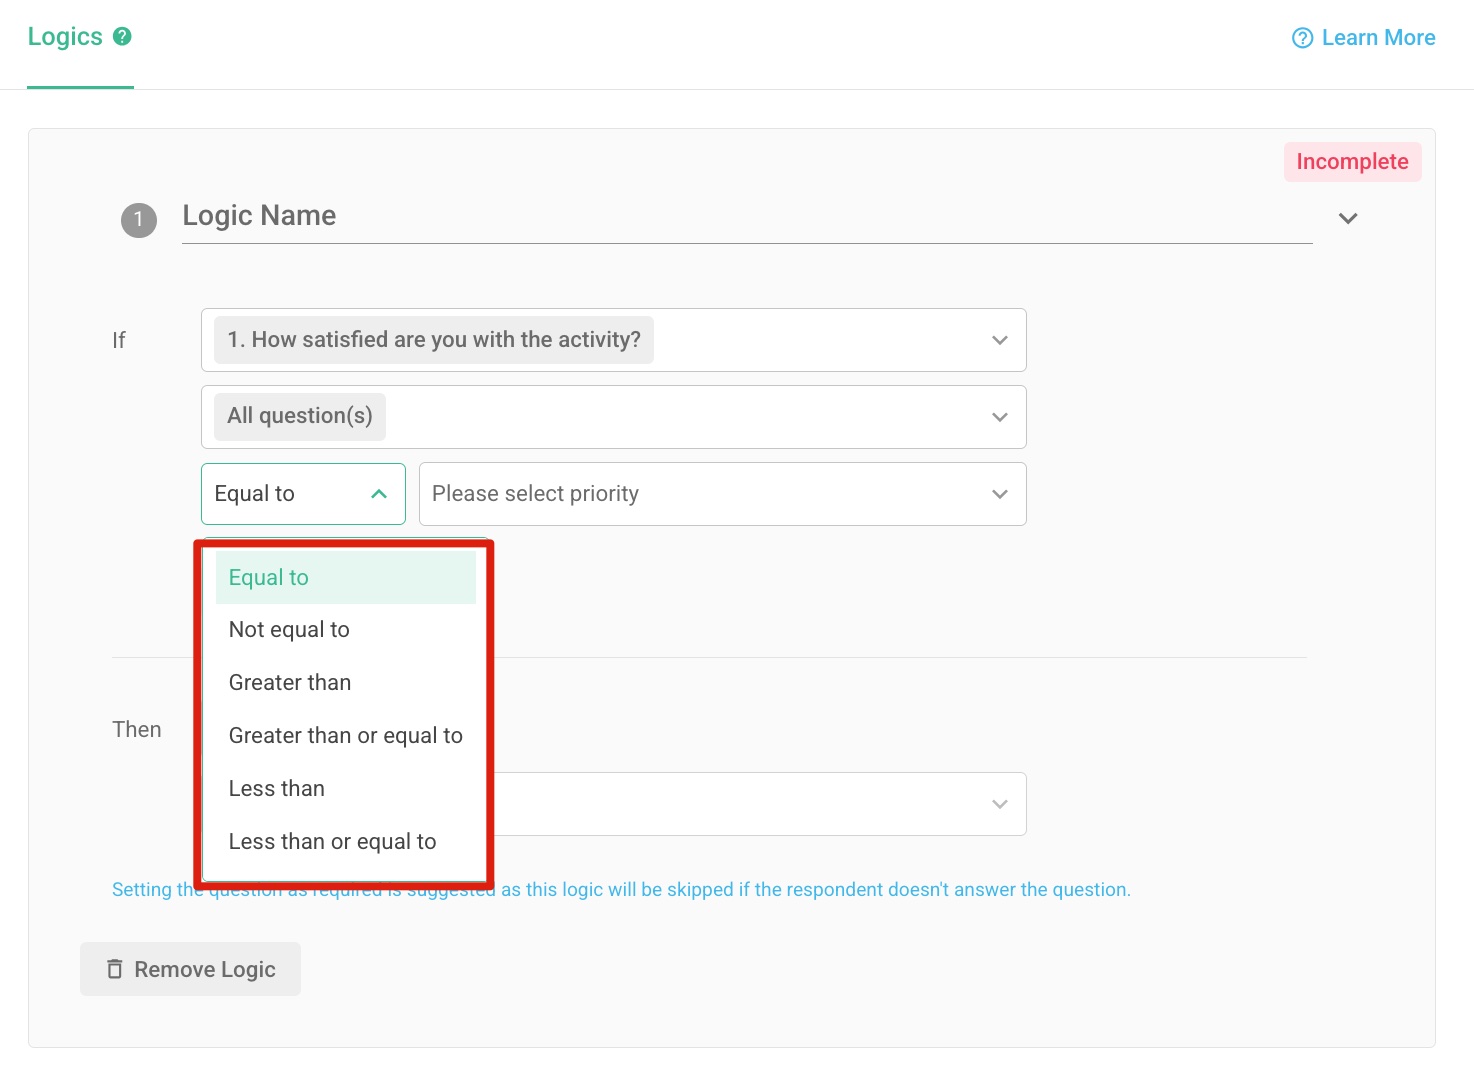1474x1070 pixels.
Task: Select "Less than or equal to" option
Action: (x=333, y=841)
